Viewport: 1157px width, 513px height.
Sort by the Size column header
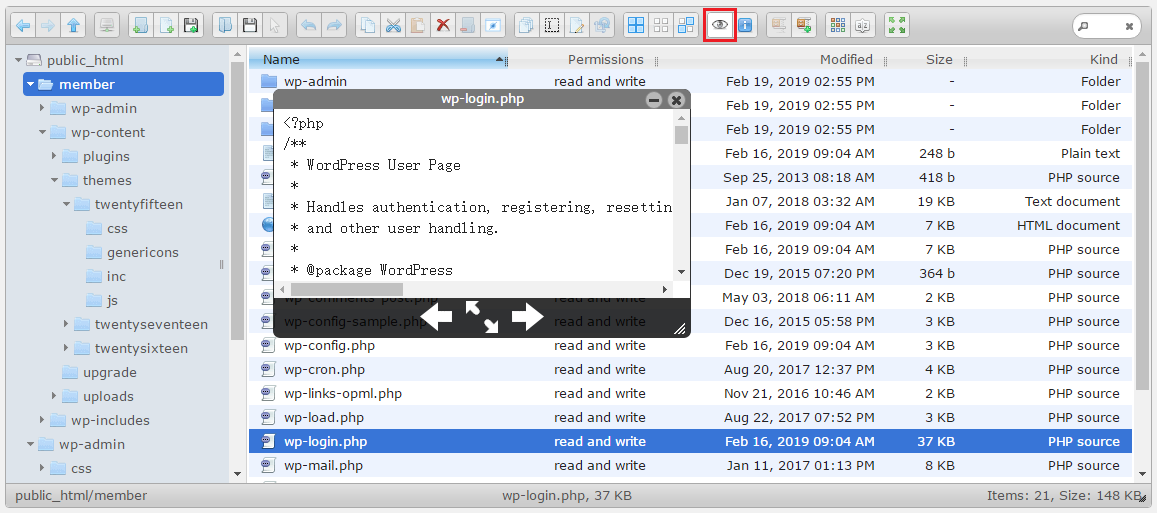[939, 60]
